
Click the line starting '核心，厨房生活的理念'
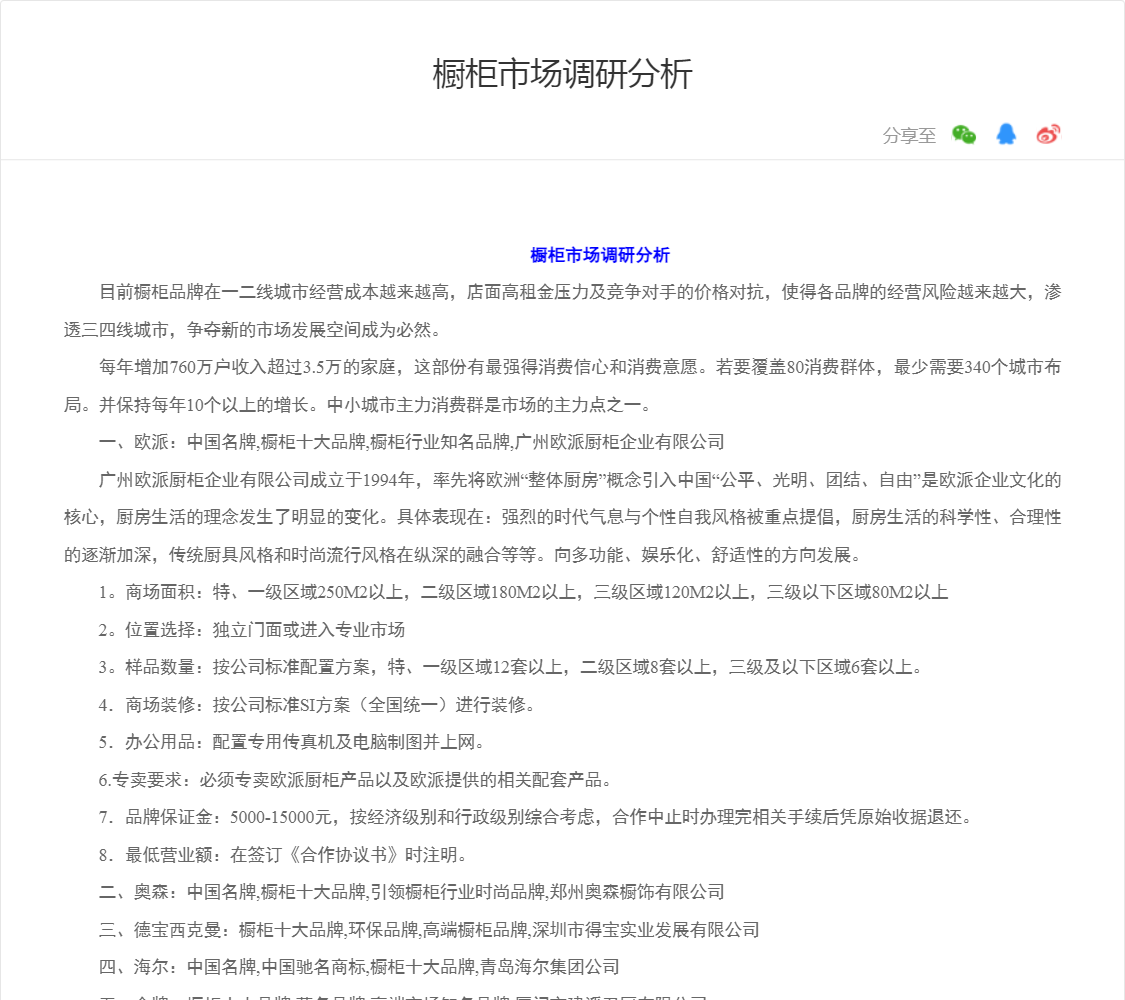coord(562,517)
